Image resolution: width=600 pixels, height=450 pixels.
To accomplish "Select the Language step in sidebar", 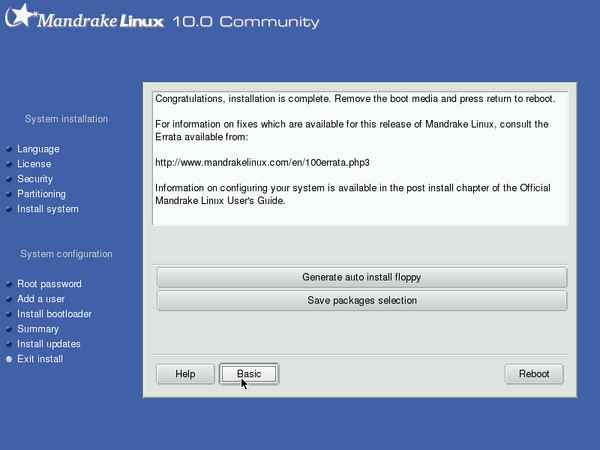I will click(38, 149).
